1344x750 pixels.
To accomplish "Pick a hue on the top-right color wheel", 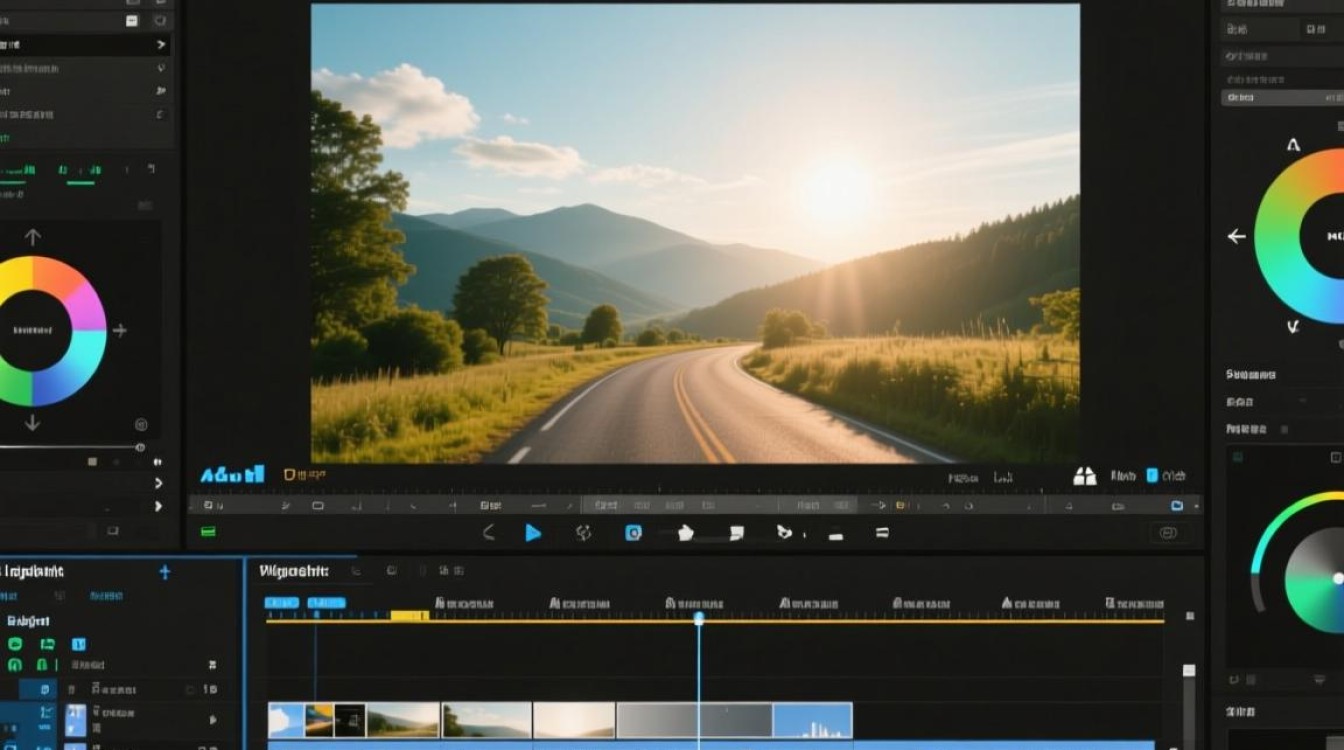I will (1280, 237).
